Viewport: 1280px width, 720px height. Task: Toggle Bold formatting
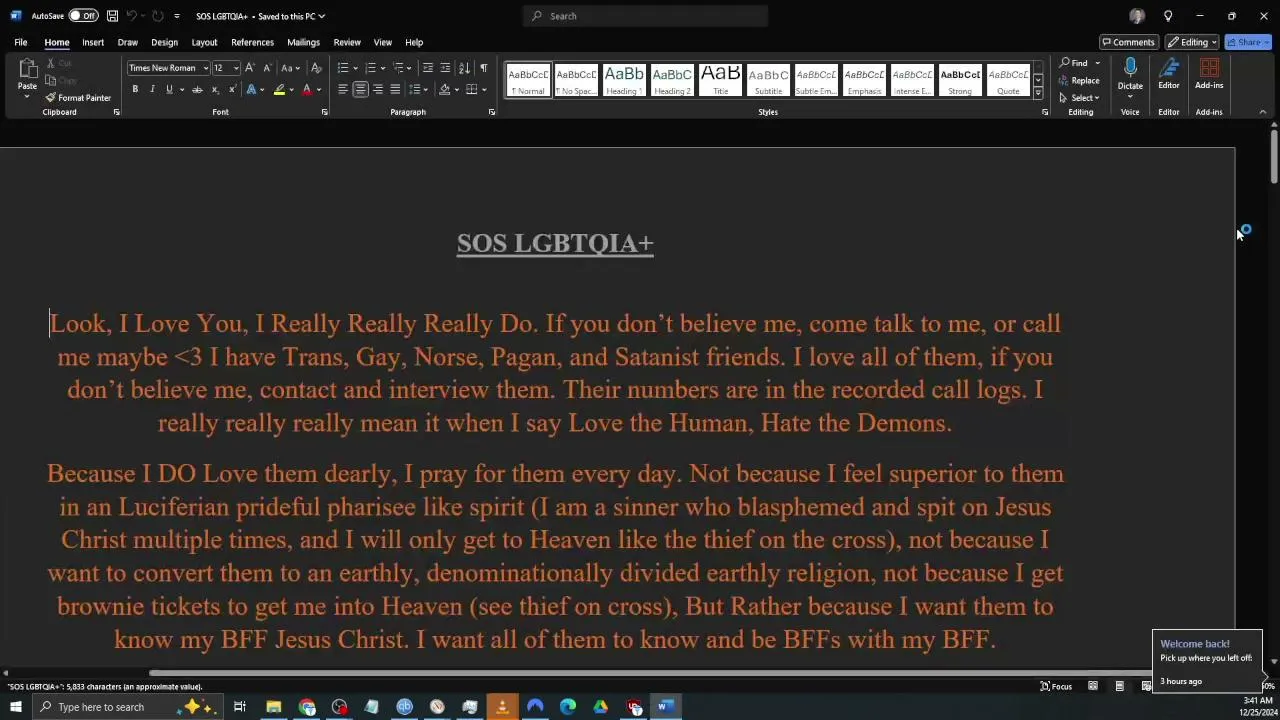click(x=135, y=90)
